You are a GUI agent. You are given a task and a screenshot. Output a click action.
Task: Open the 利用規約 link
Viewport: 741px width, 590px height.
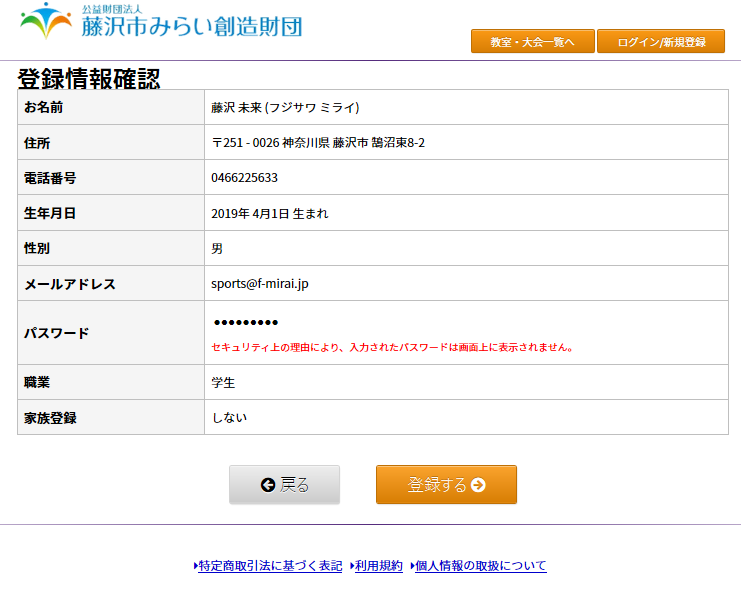tap(379, 566)
